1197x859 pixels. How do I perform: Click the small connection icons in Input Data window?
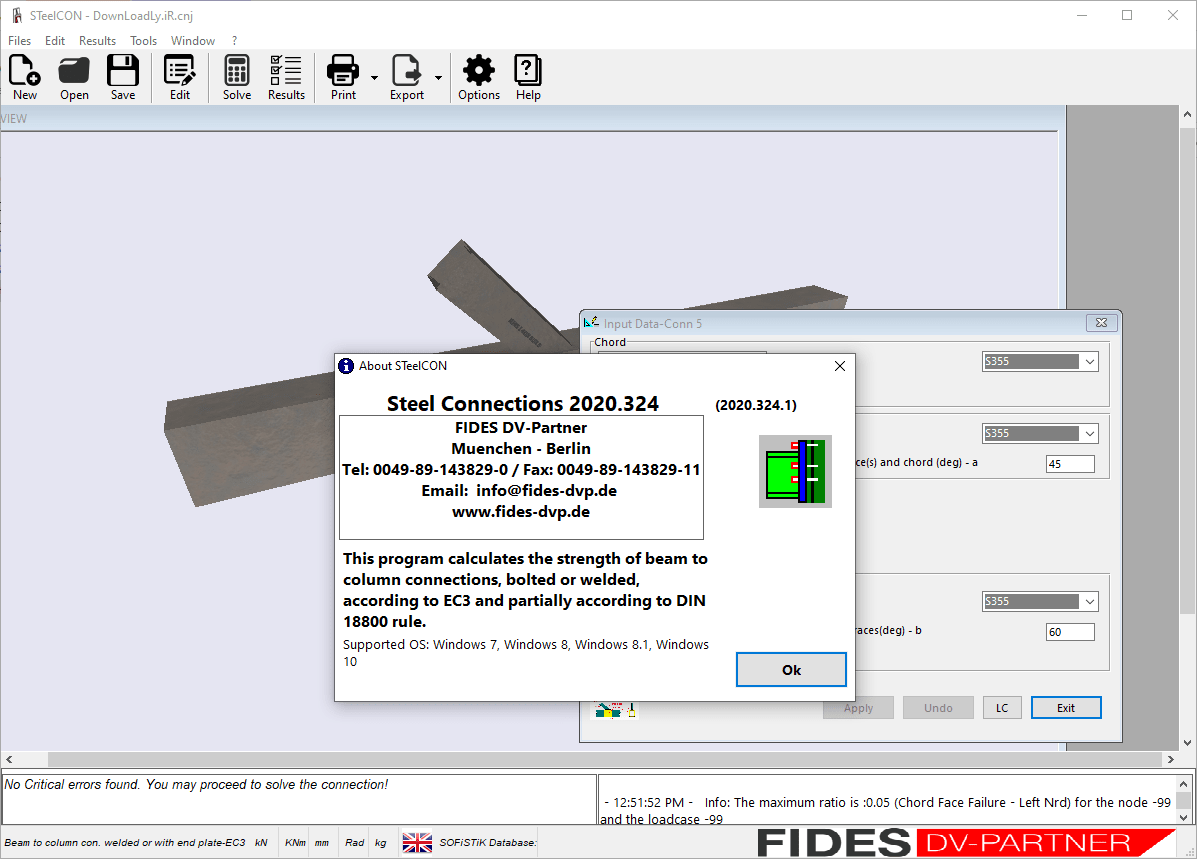(615, 710)
